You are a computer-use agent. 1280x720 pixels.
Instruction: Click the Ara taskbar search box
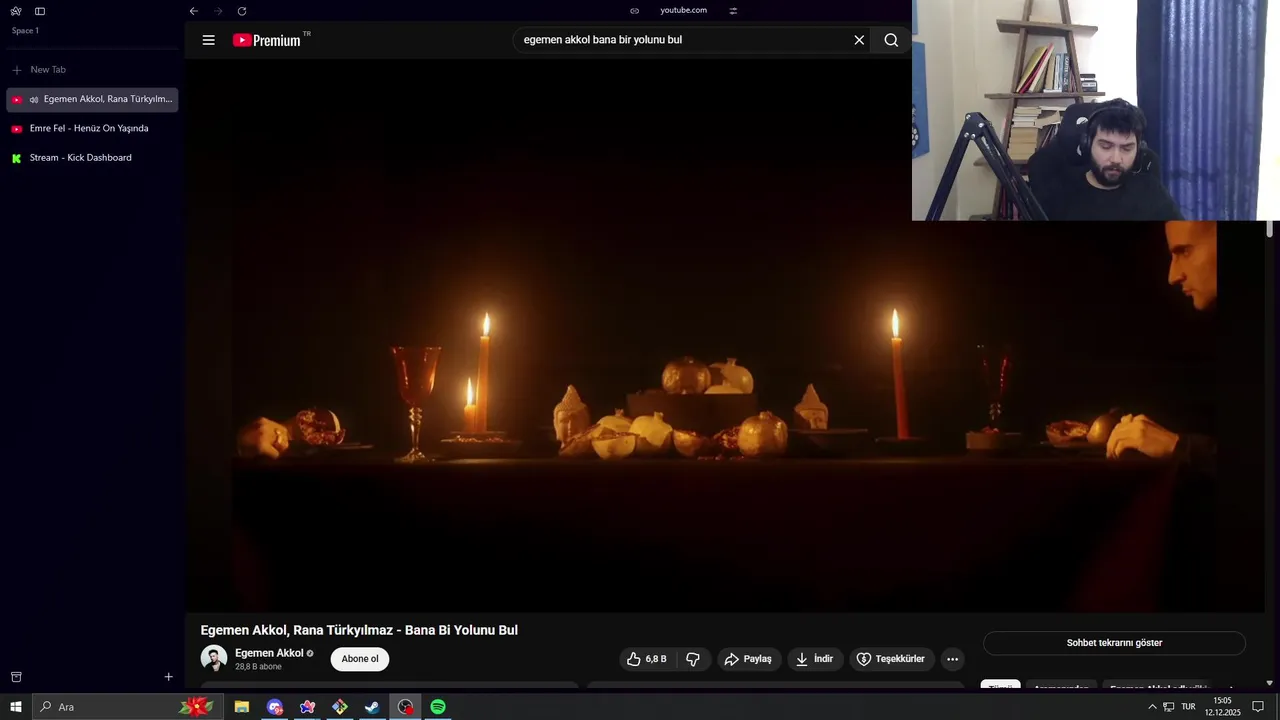[x=128, y=707]
